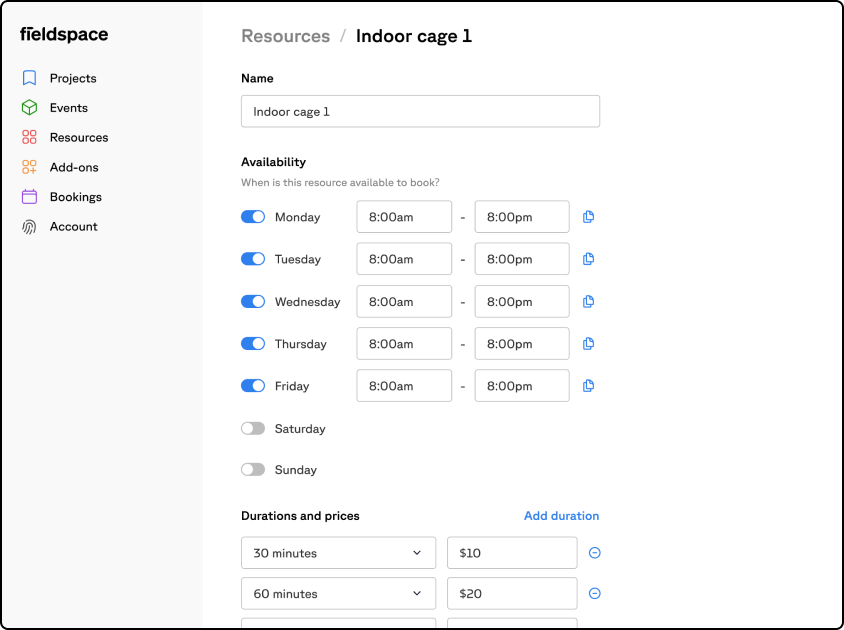Disable the Monday availability toggle
Image resolution: width=844 pixels, height=630 pixels.
(253, 217)
